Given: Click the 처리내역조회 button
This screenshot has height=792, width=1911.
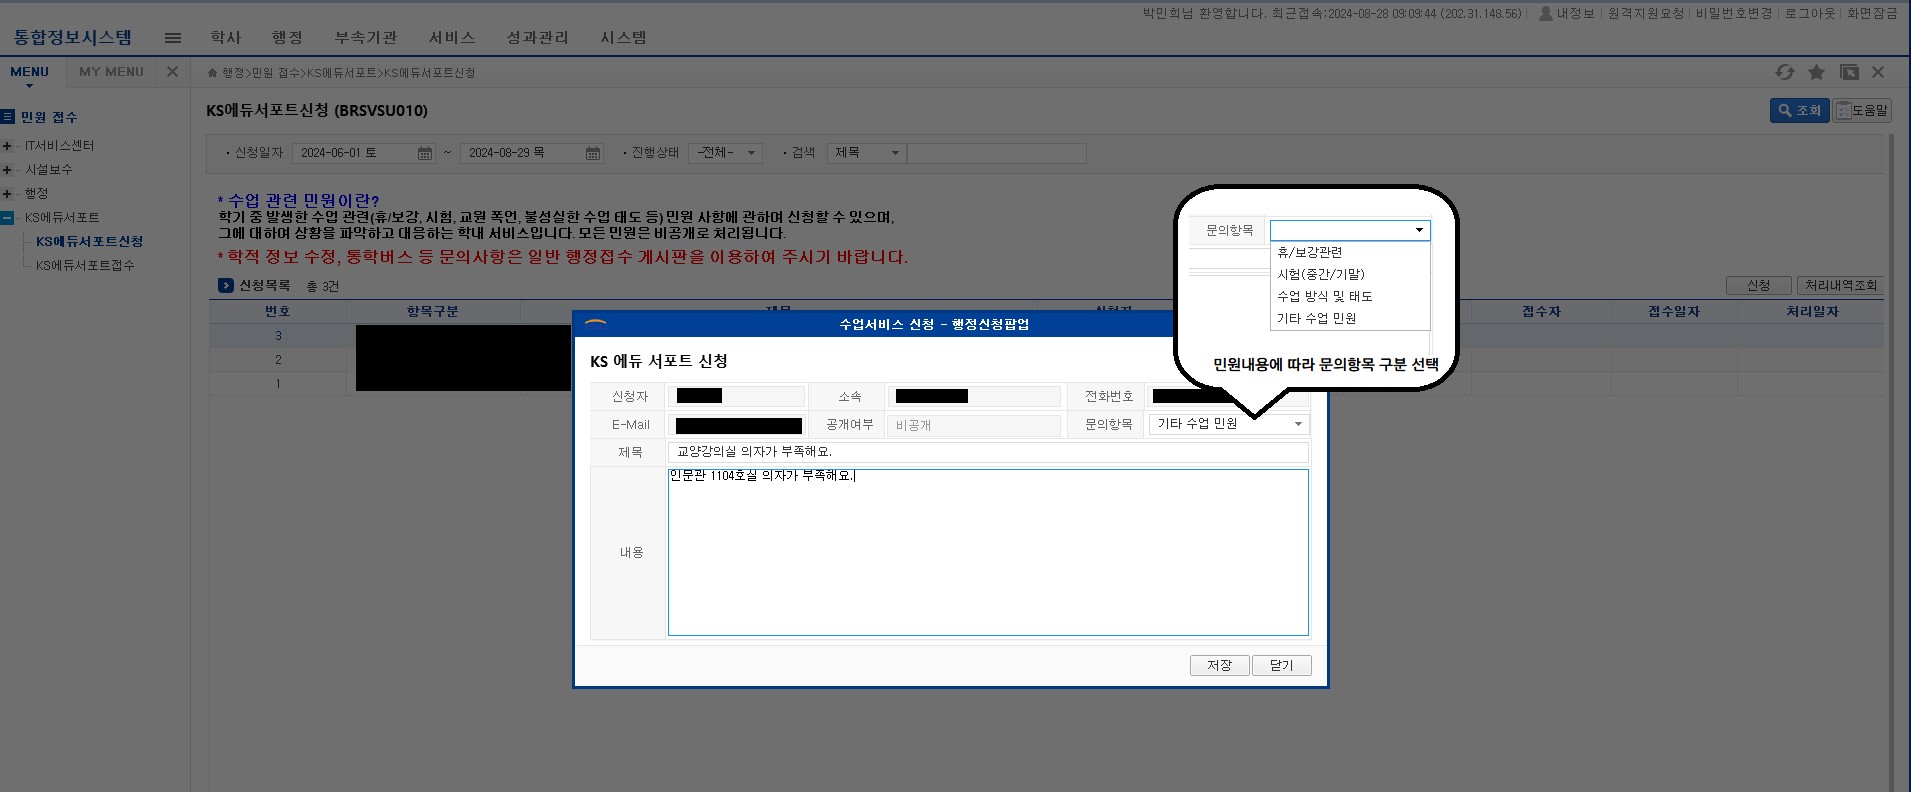Looking at the screenshot, I should click(x=1841, y=286).
